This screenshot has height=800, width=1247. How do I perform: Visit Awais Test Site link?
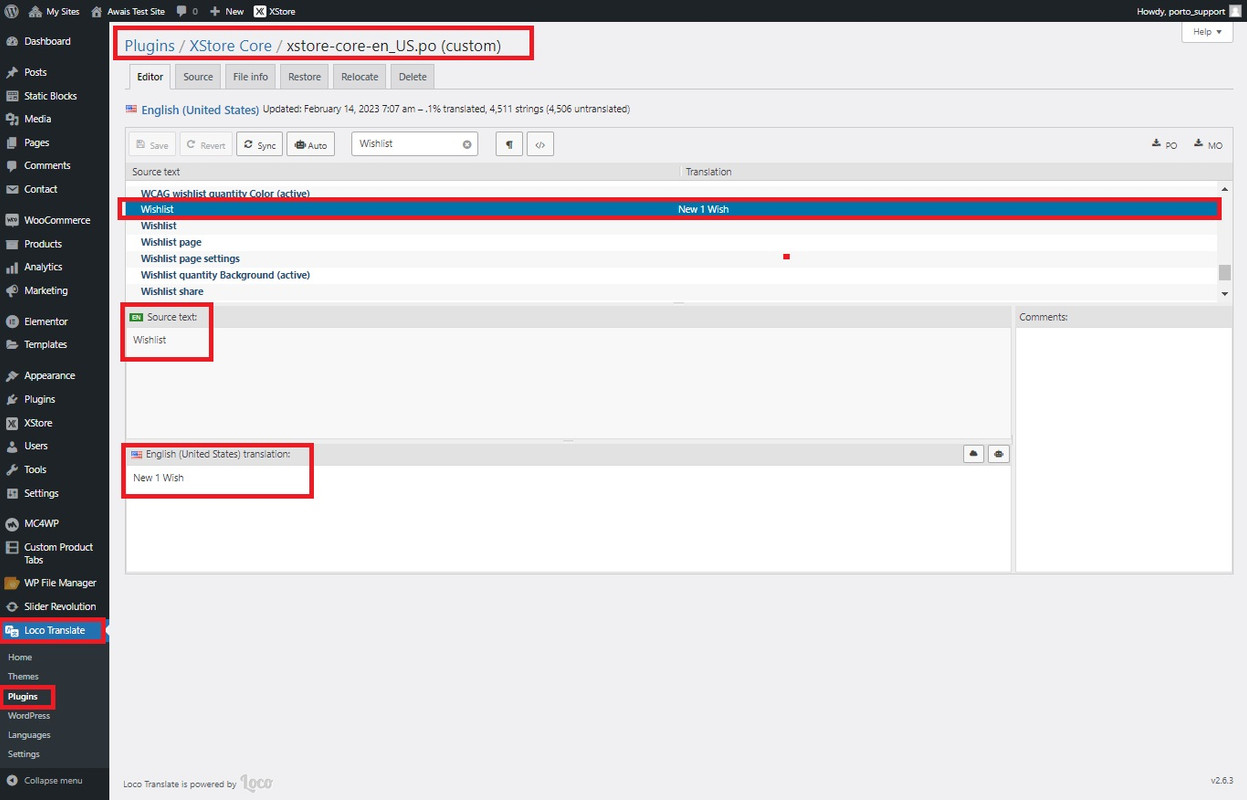[128, 11]
